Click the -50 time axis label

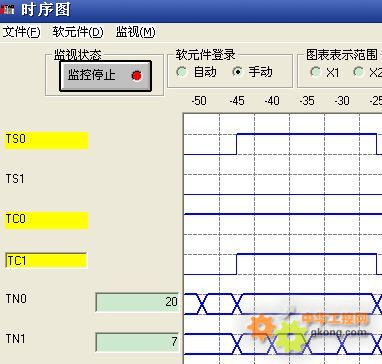pyautogui.click(x=199, y=100)
